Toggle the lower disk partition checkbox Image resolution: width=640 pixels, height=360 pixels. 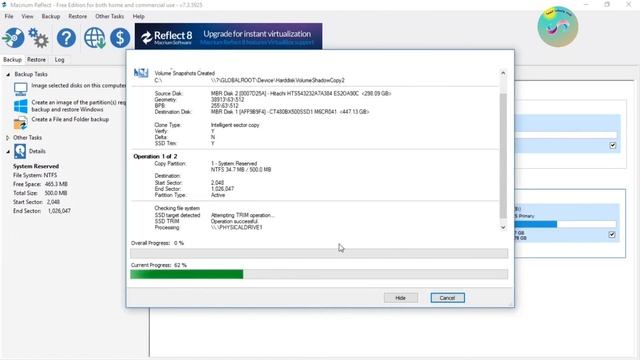(611, 234)
